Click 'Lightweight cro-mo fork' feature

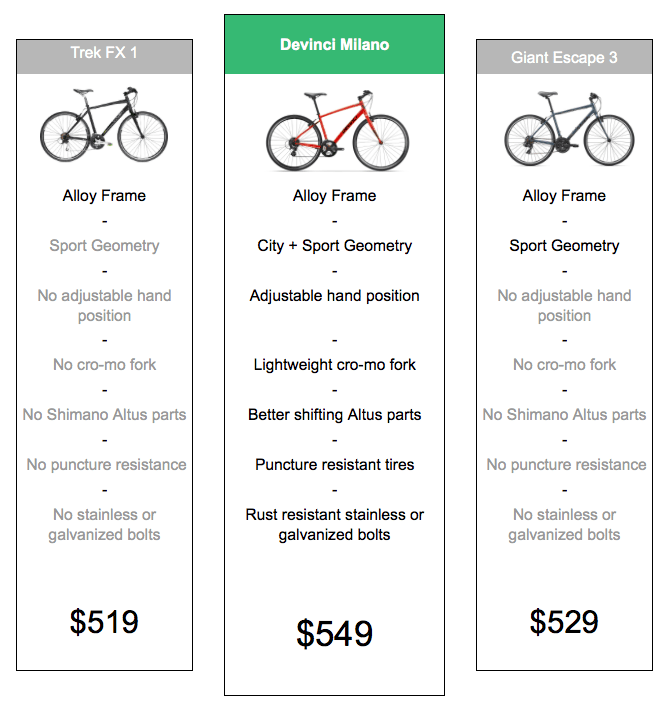(334, 365)
